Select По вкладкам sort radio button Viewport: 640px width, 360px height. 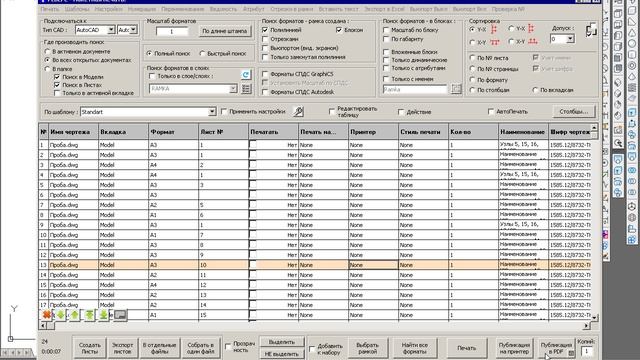(x=536, y=90)
